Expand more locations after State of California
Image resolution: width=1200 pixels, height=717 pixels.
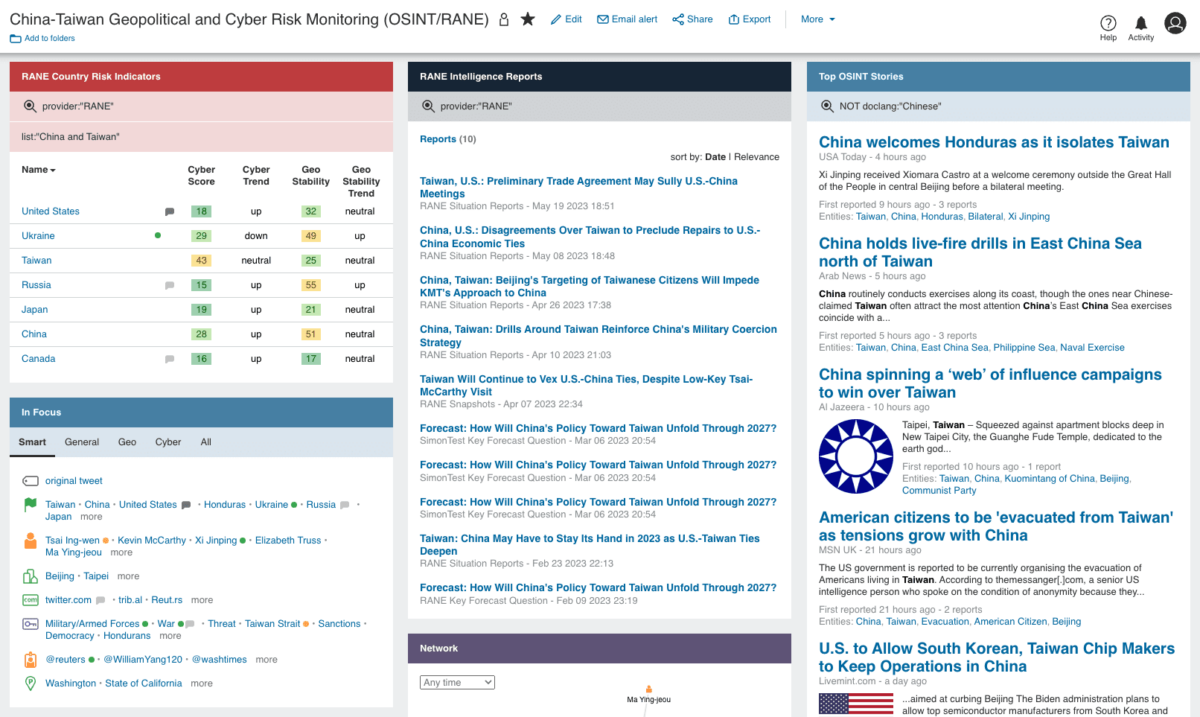[x=202, y=684]
